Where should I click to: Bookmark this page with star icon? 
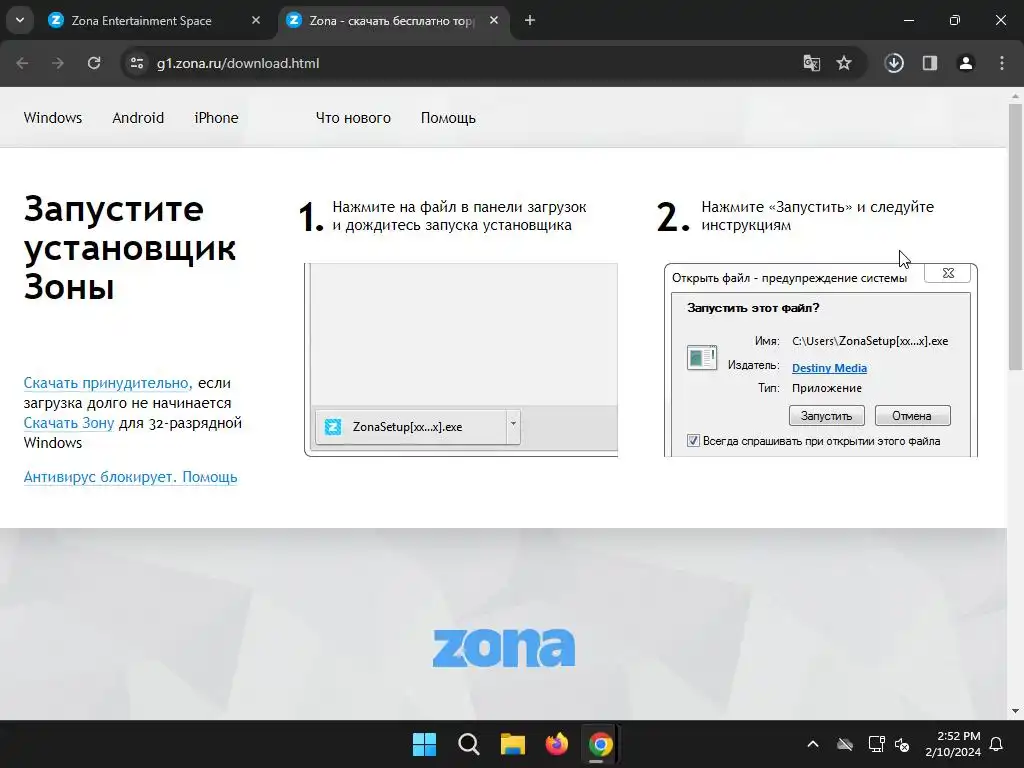coord(844,63)
